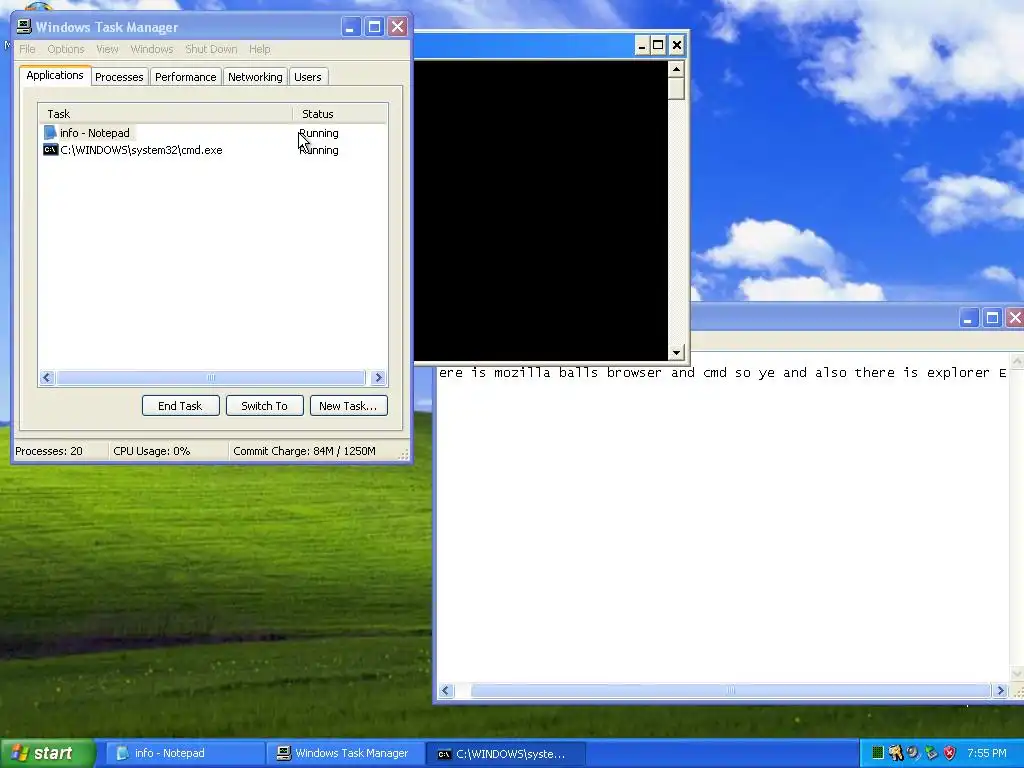Open the Shut Down menu

(211, 49)
